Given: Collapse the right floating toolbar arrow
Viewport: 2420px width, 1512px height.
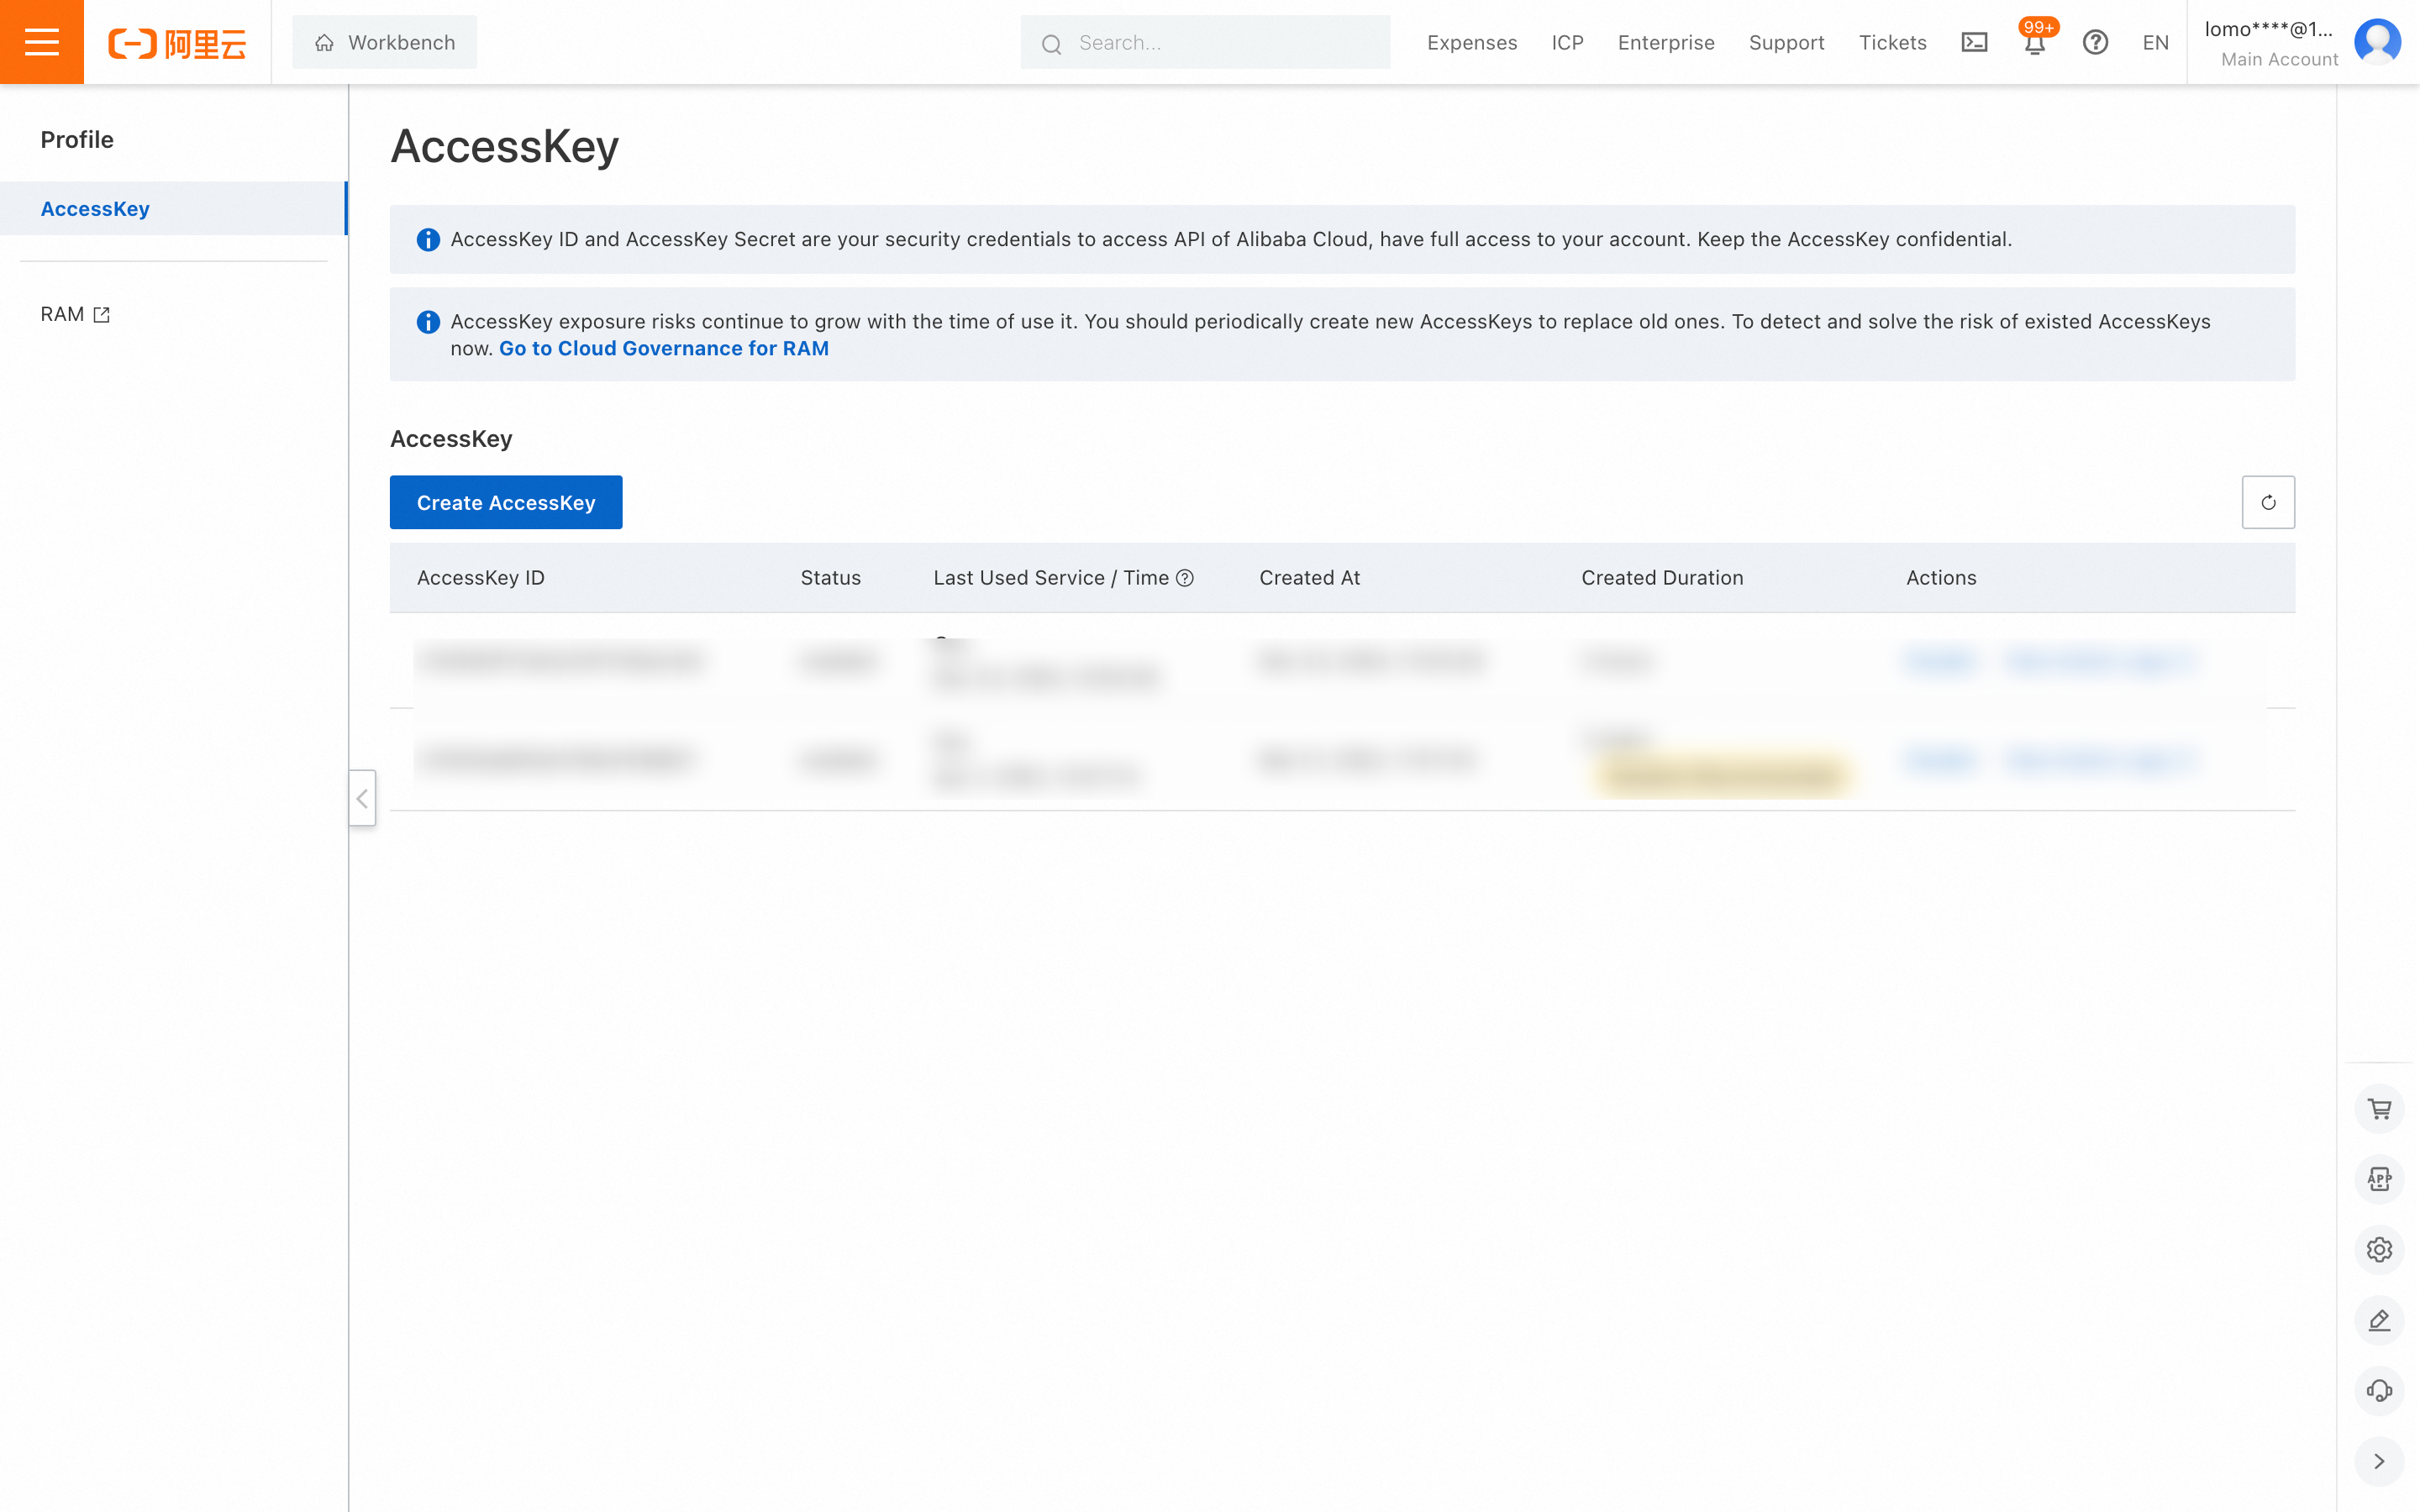Looking at the screenshot, I should 2379,1461.
